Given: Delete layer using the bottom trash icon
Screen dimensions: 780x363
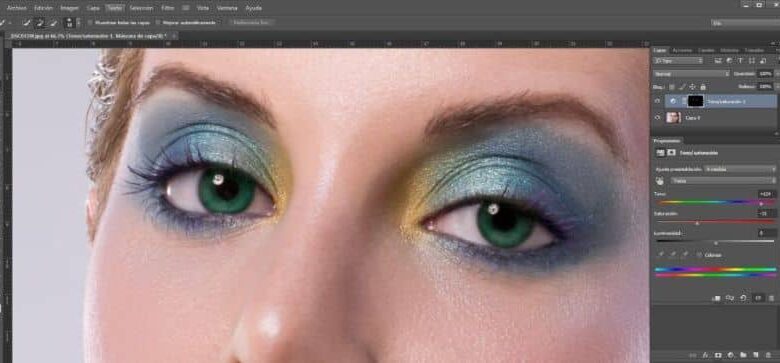Looking at the screenshot, I should [x=769, y=355].
